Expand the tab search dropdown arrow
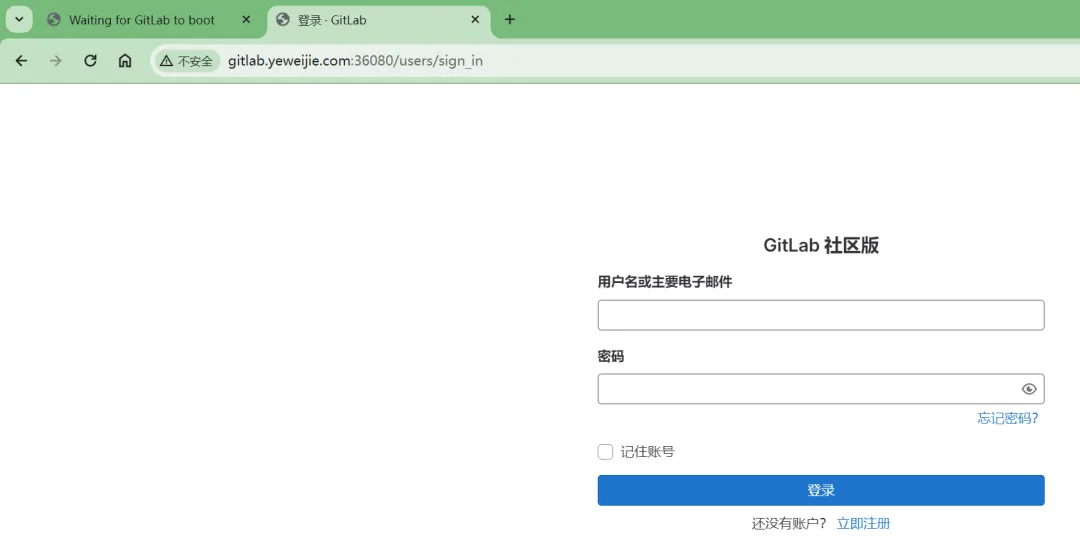The image size is (1080, 559). 18,19
